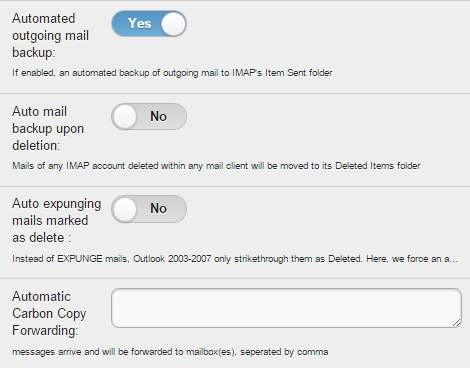Click the "Yes" text inside the blue switch
This screenshot has height=368, width=470.
point(140,24)
